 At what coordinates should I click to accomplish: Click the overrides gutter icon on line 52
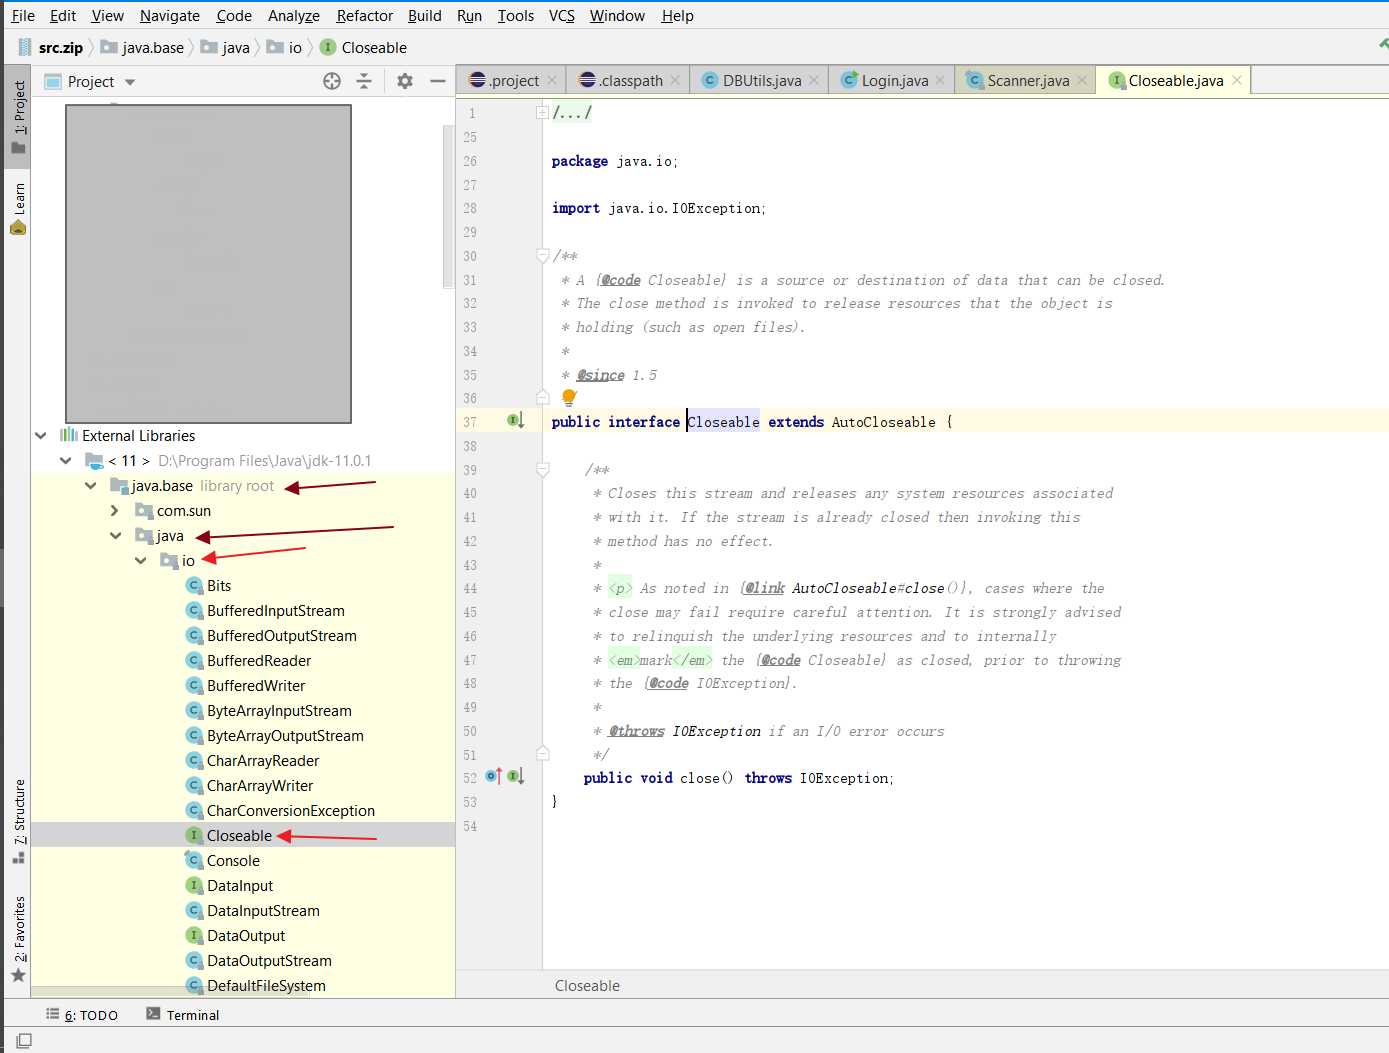coord(493,777)
